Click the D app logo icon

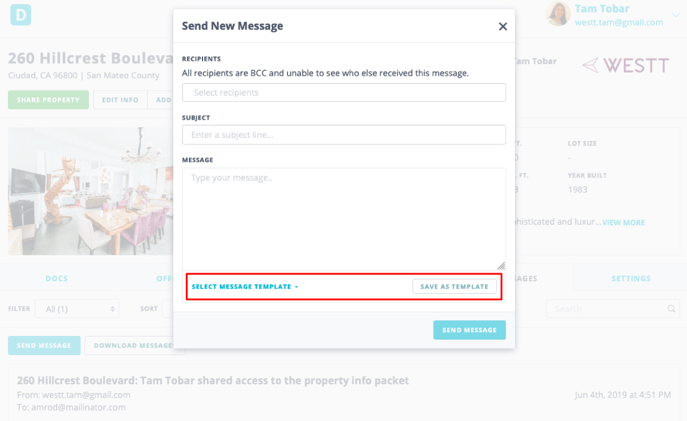coord(21,15)
